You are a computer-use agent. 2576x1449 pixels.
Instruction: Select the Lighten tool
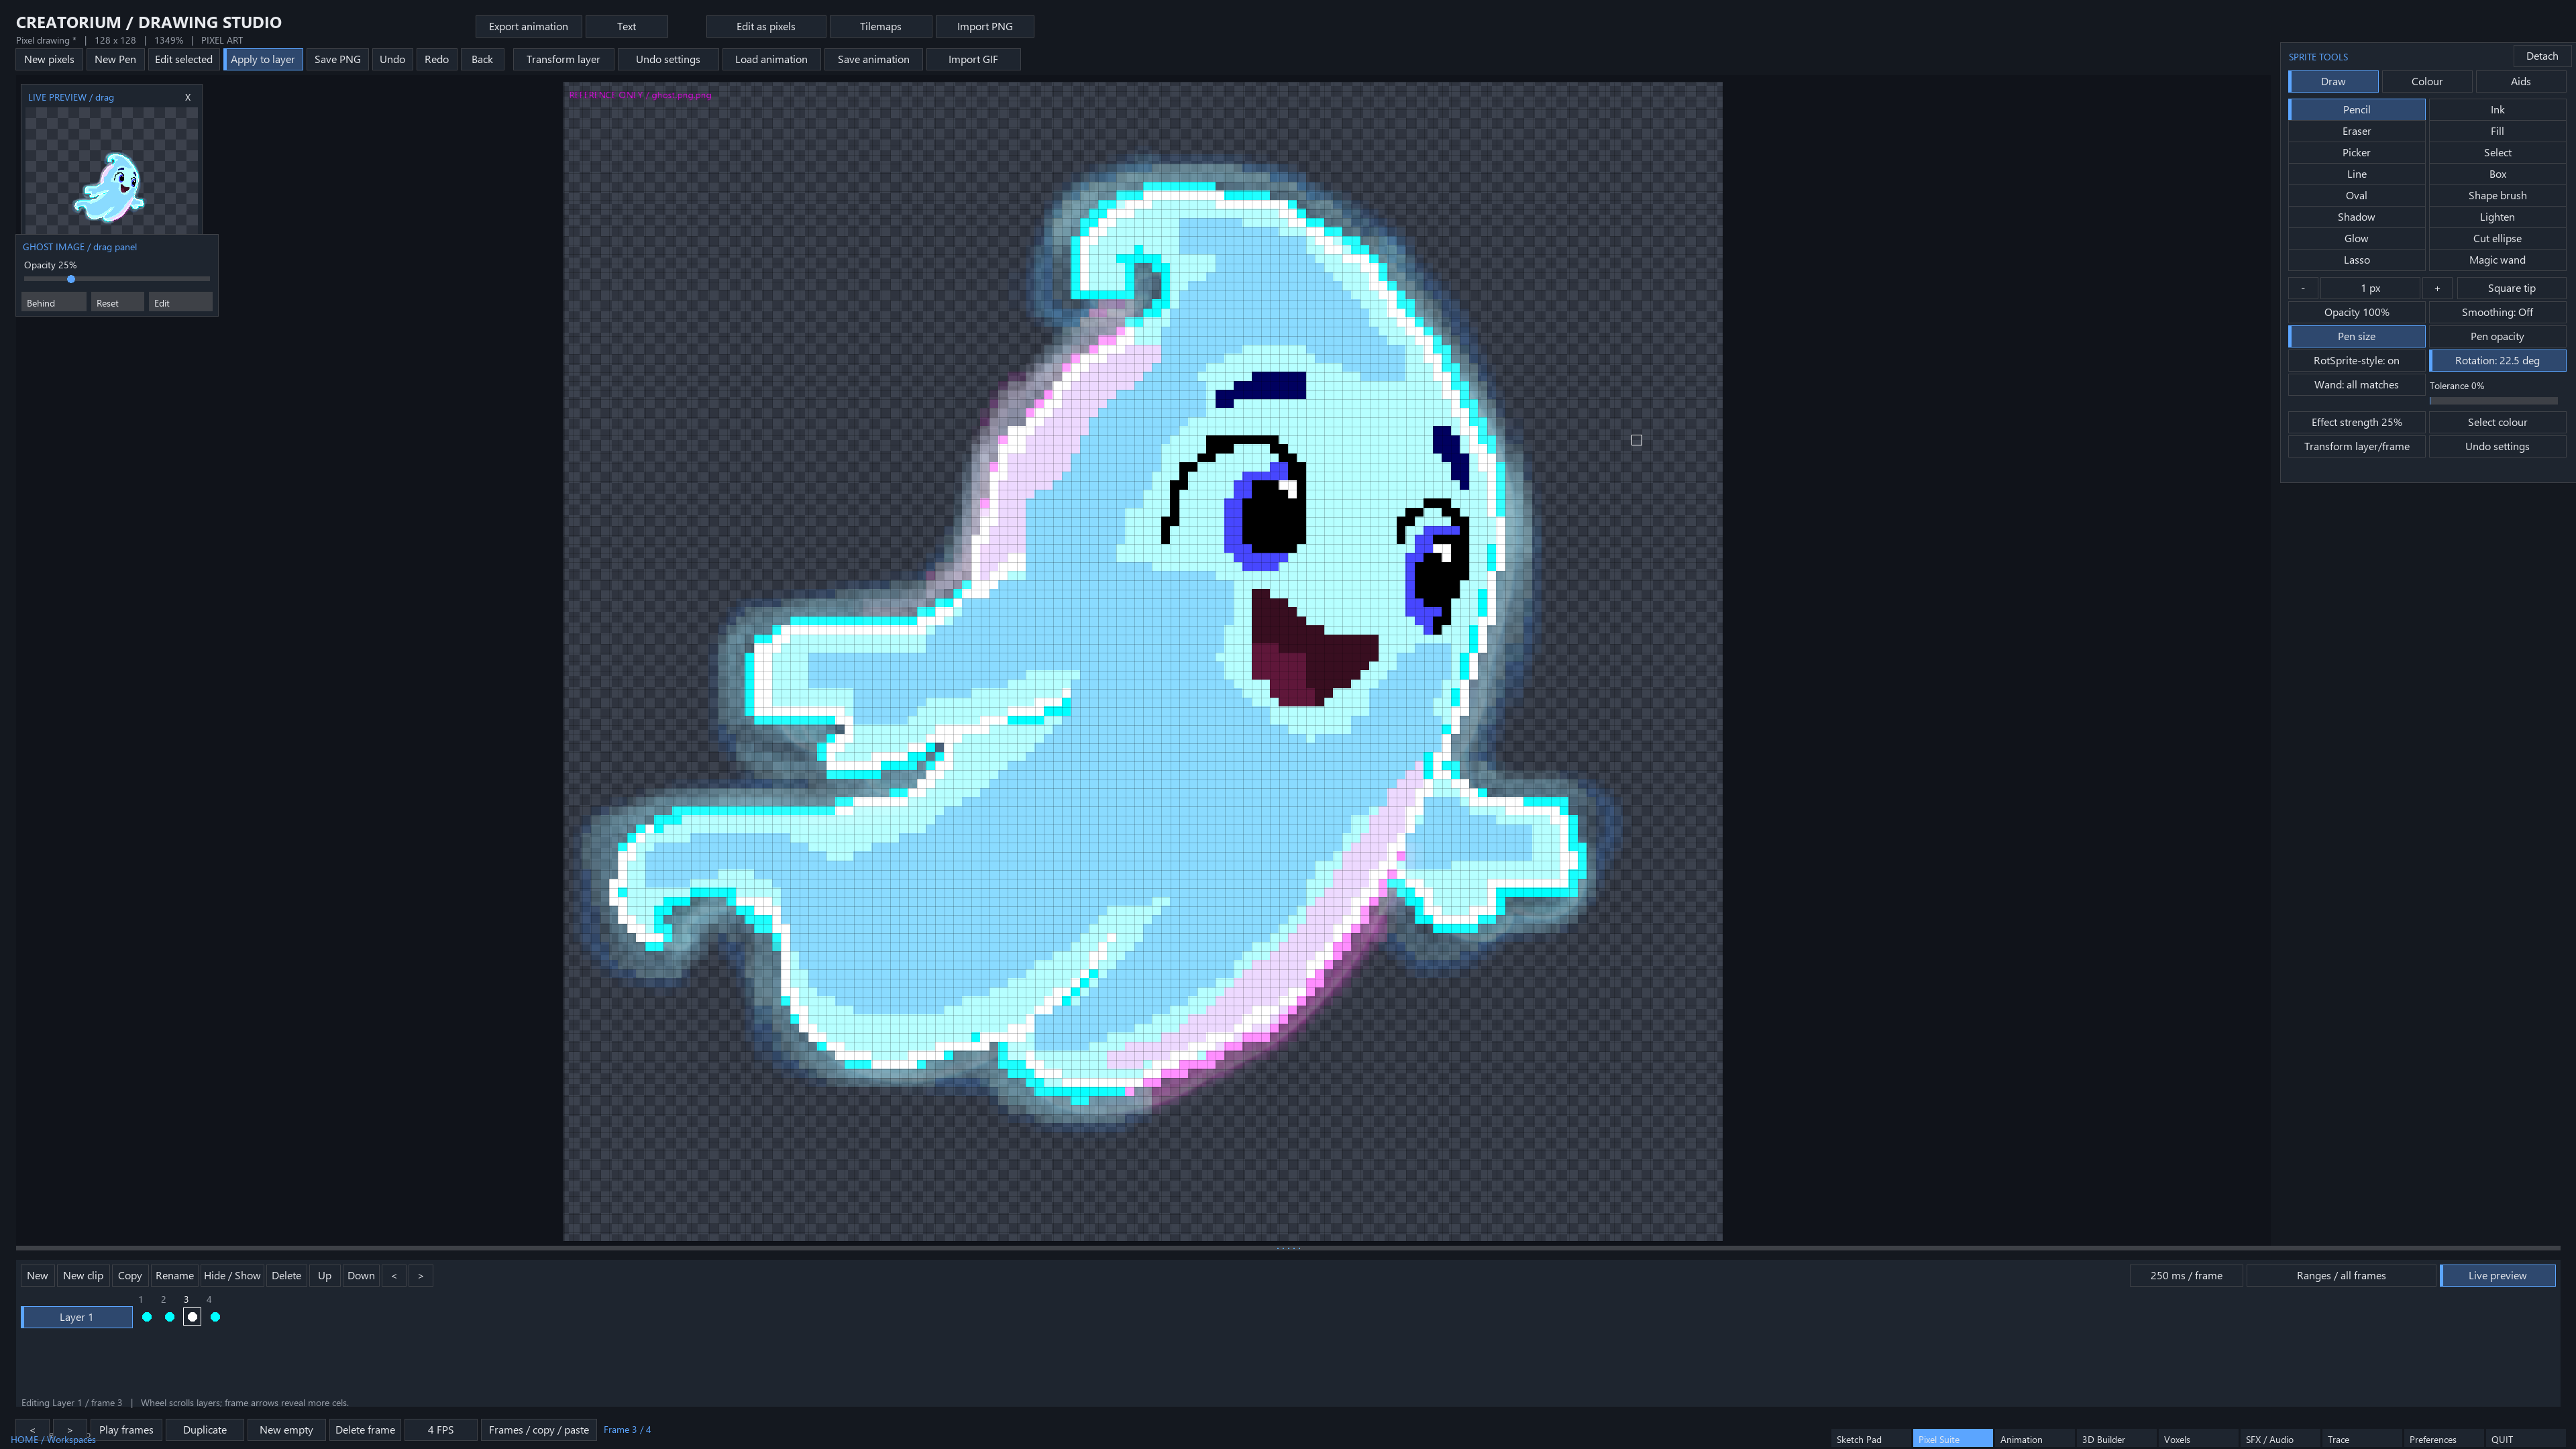click(2497, 217)
